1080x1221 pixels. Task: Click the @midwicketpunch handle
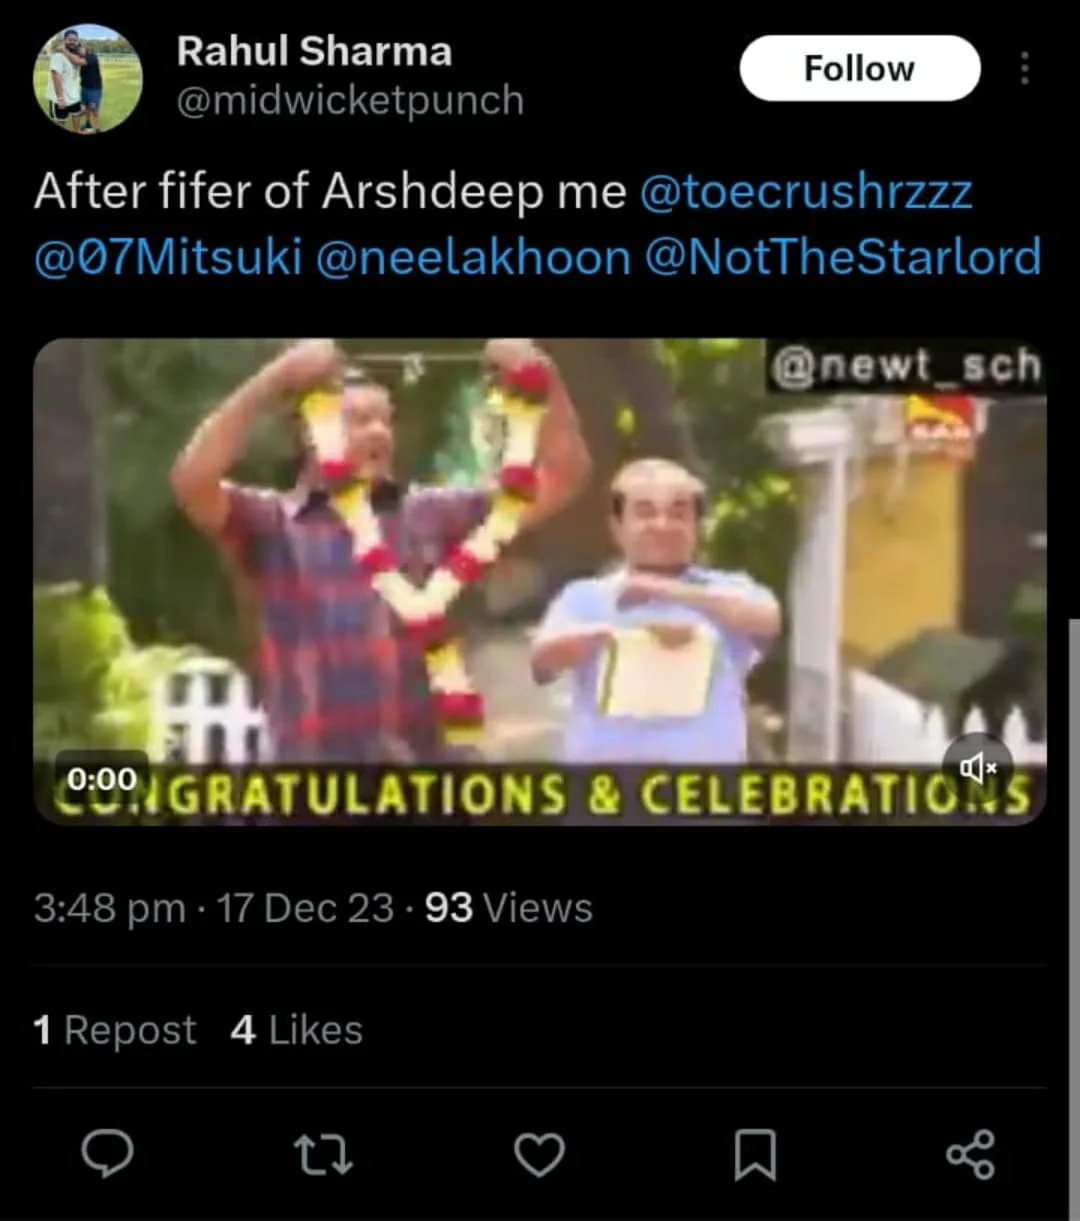click(350, 100)
